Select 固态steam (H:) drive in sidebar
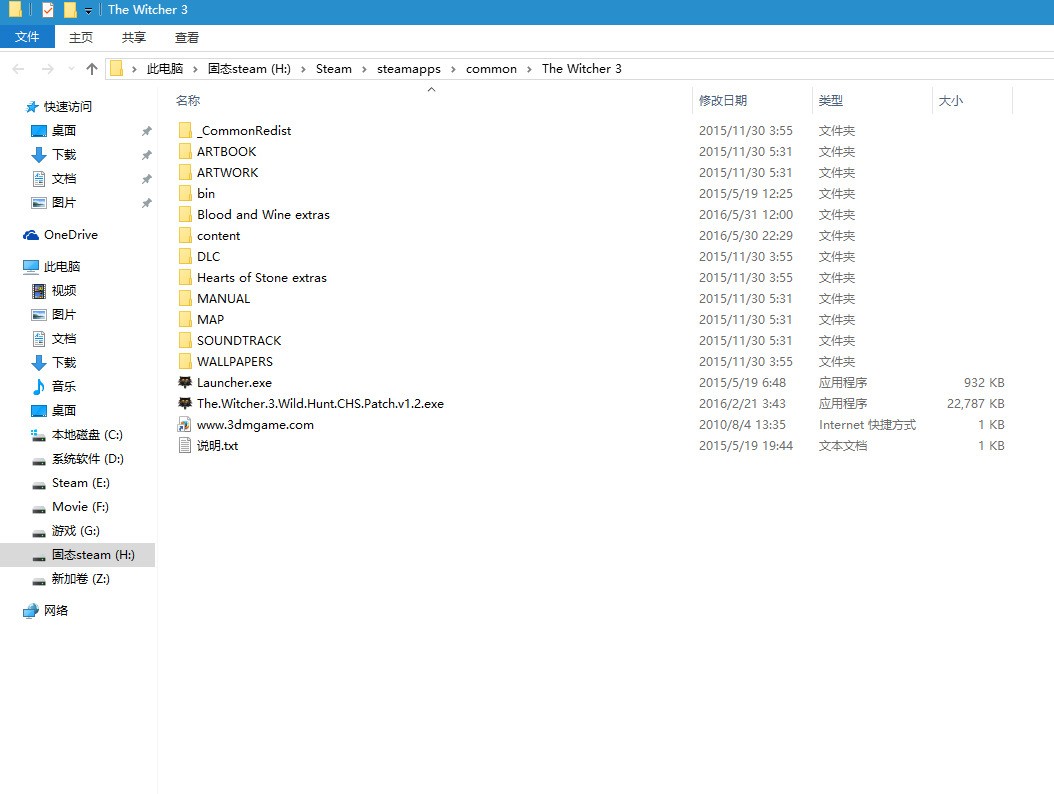Image resolution: width=1054 pixels, height=794 pixels. 78,555
